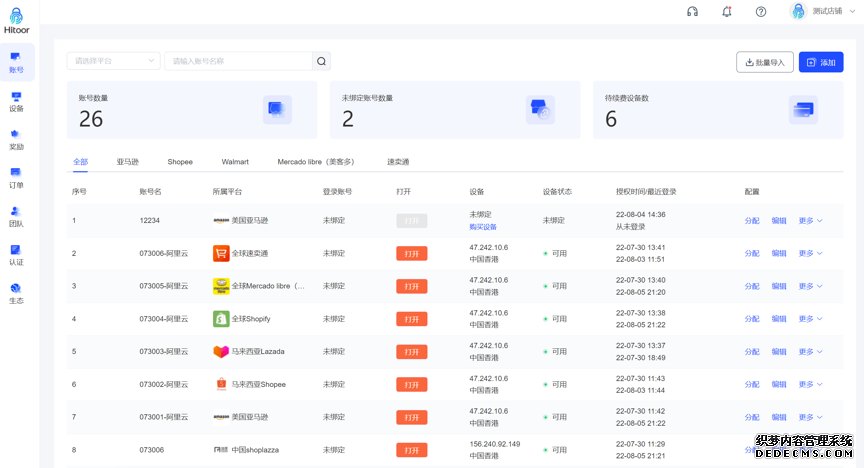Expand 更多 menu for 073006-阿里云
864x468 pixels.
point(811,254)
